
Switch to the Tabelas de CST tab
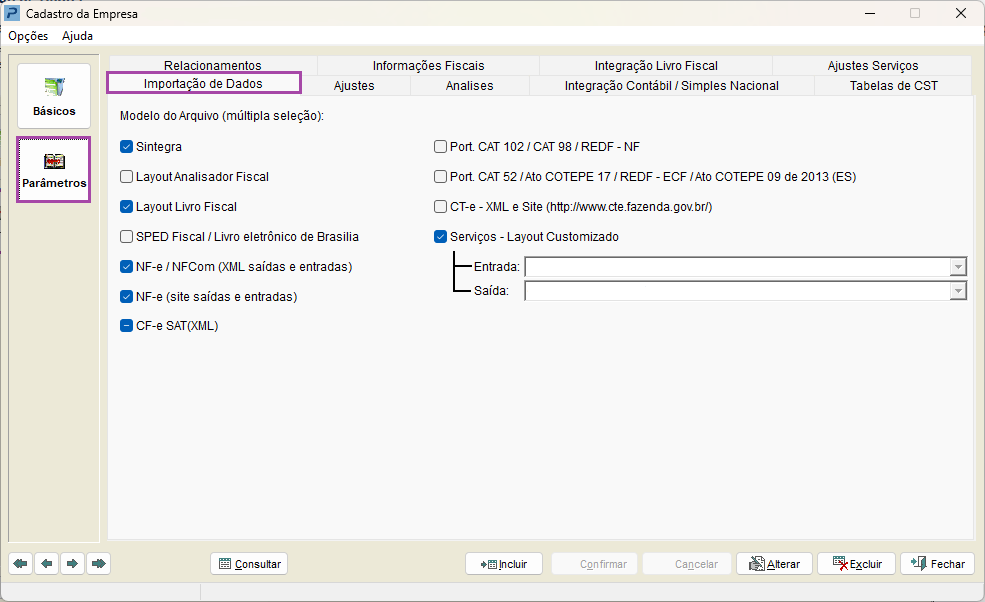pos(893,86)
